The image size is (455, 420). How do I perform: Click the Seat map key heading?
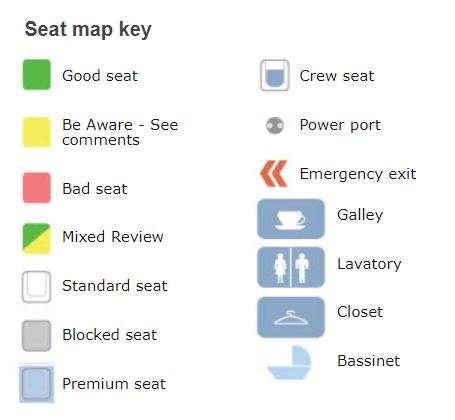pos(88,29)
